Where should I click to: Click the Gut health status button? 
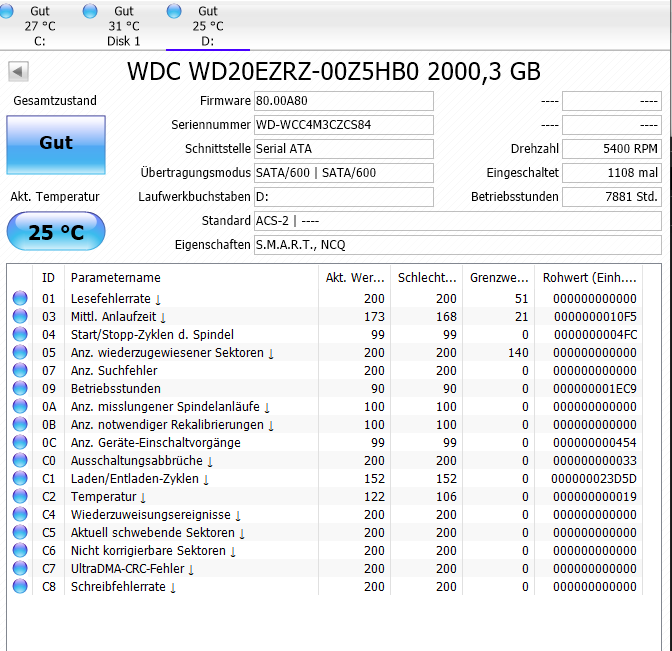click(x=56, y=145)
